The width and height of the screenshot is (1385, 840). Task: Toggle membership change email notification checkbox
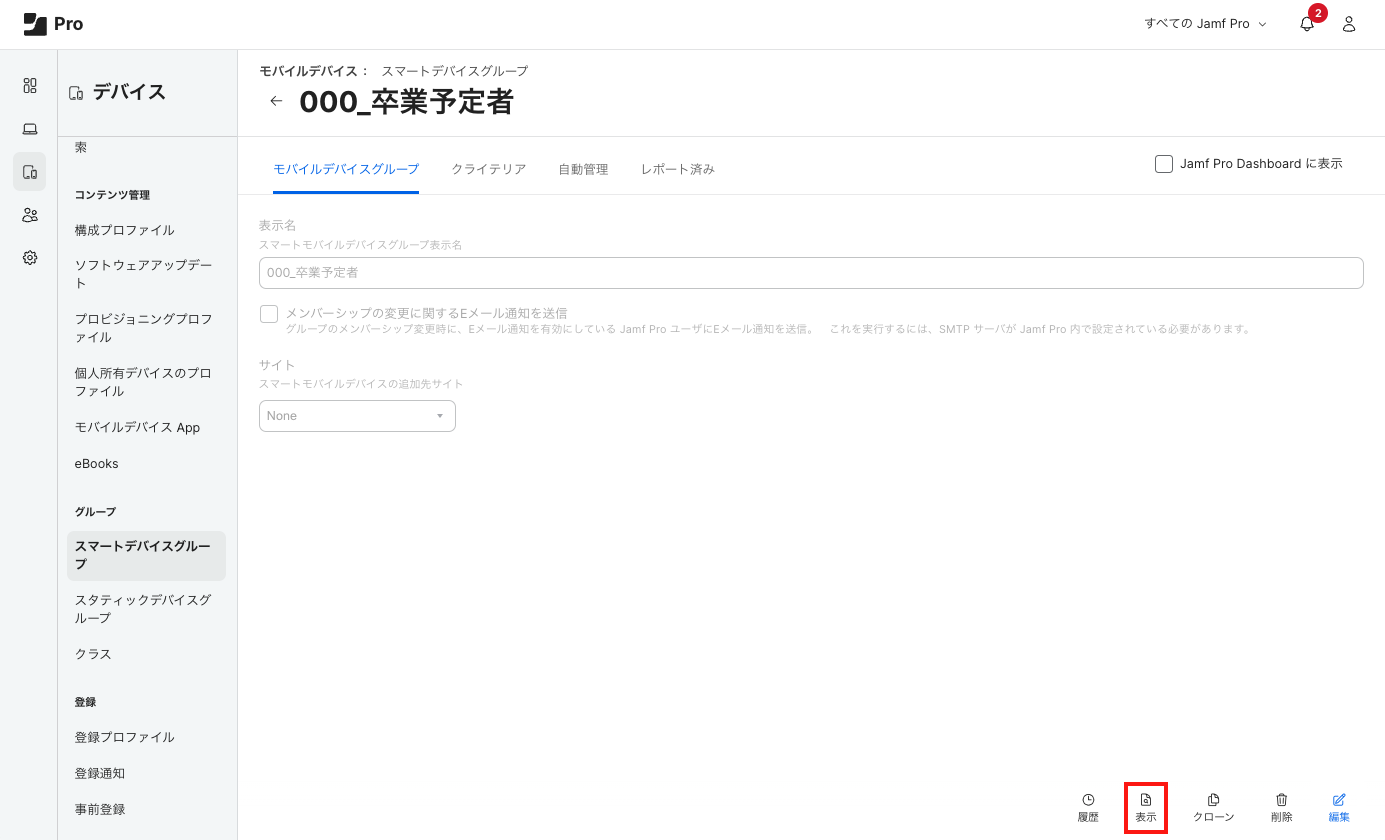269,314
